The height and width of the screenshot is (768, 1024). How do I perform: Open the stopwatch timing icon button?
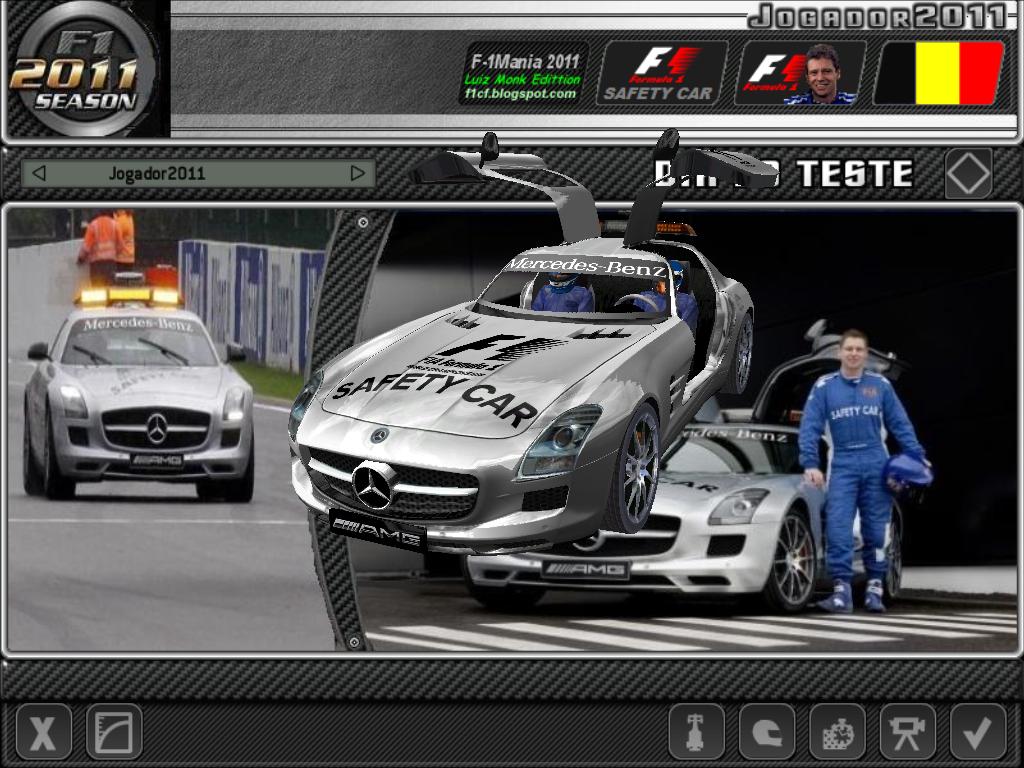(x=837, y=732)
